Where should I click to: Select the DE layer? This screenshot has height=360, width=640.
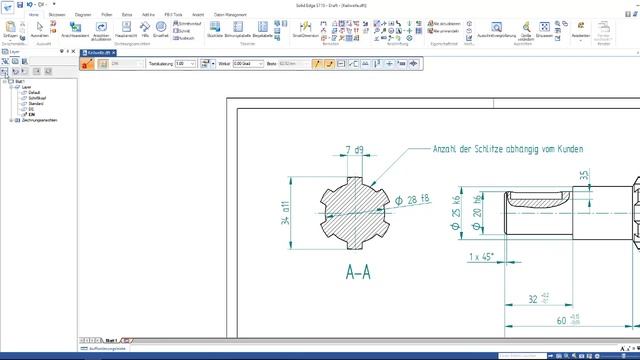tap(31, 109)
